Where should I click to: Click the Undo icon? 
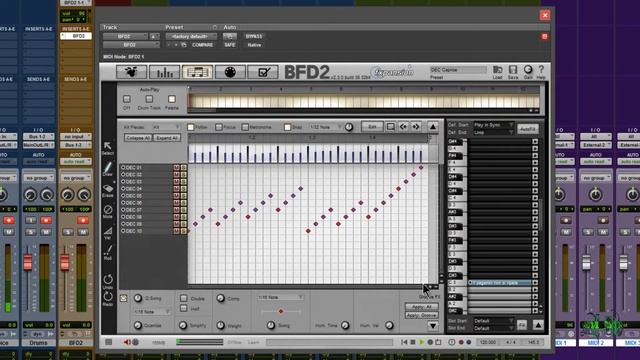(108, 280)
